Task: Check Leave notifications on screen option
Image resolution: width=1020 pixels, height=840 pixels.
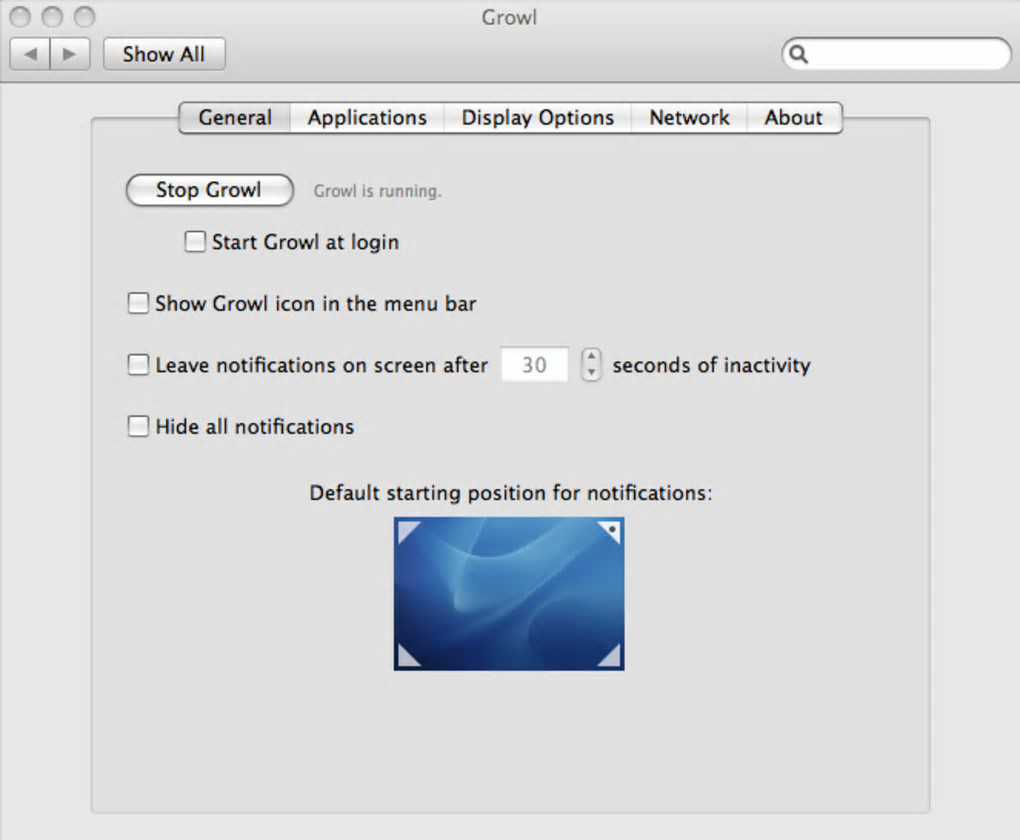Action: coord(138,364)
